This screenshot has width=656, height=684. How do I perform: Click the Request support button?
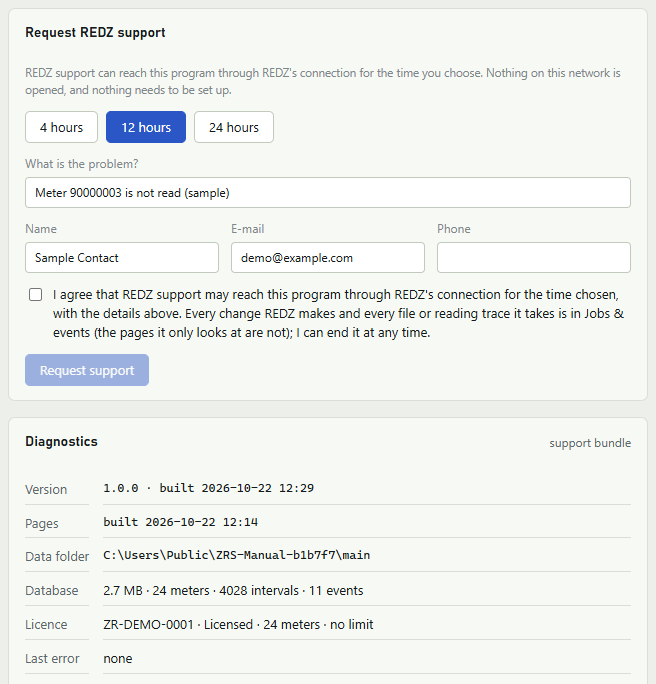coord(87,370)
